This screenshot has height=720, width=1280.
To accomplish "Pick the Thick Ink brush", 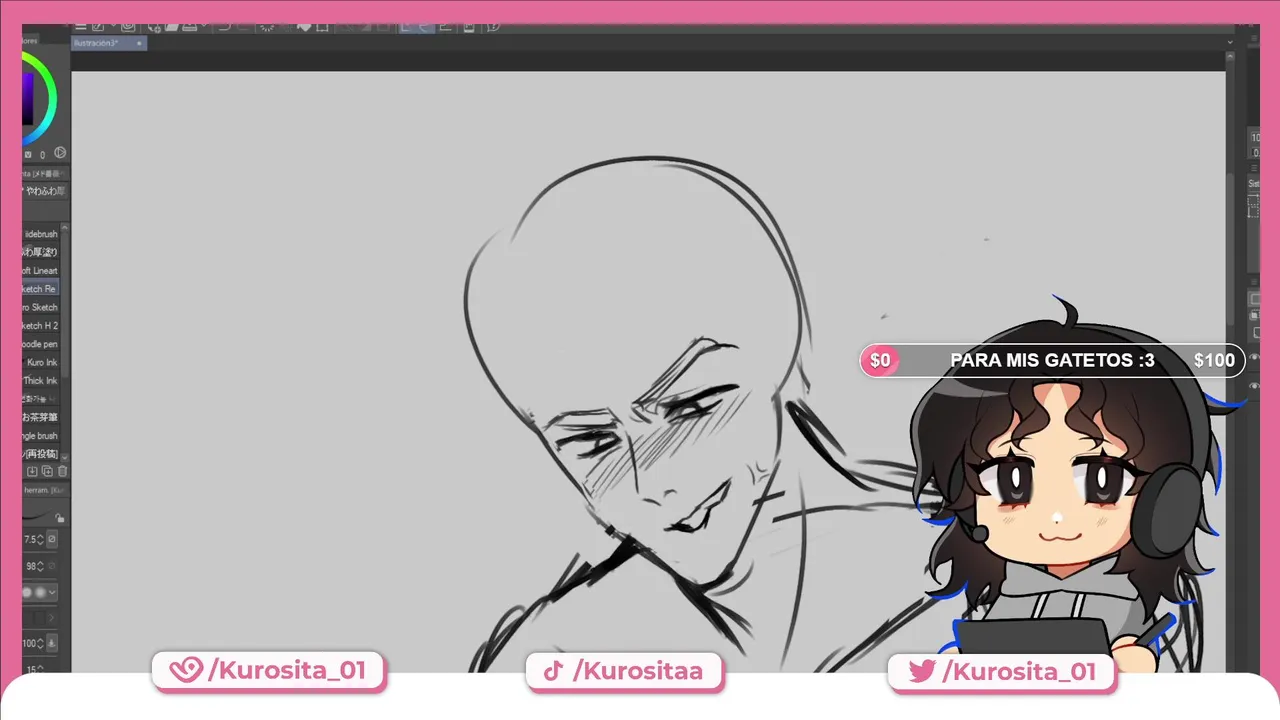I will [x=41, y=381].
